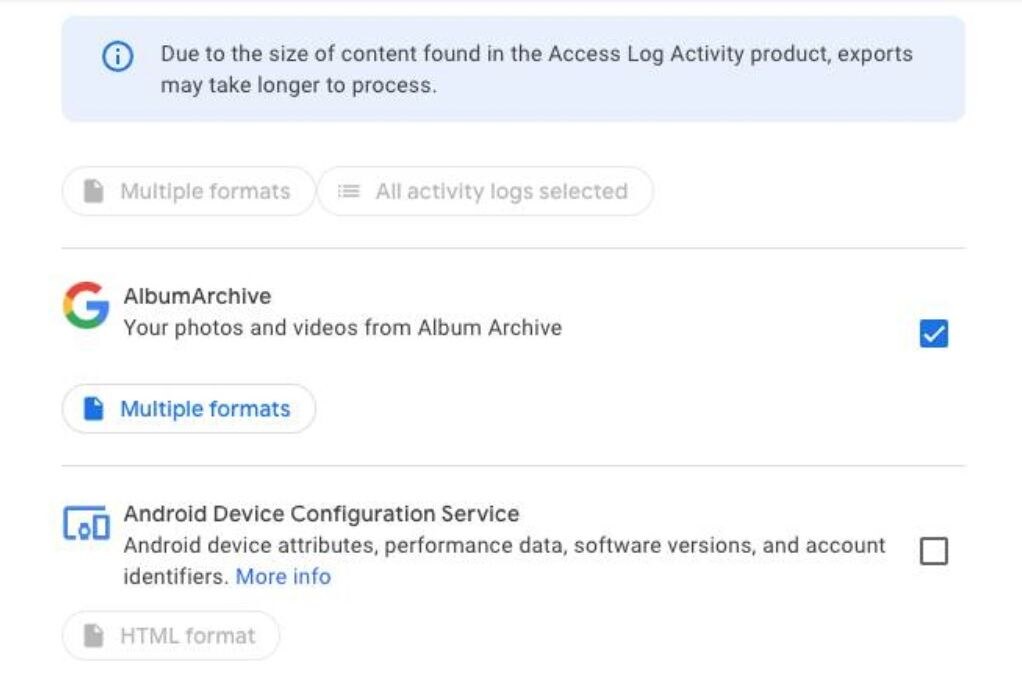Click the Google logo beside AlbumArchive
Image resolution: width=1022 pixels, height=686 pixels.
(x=86, y=306)
